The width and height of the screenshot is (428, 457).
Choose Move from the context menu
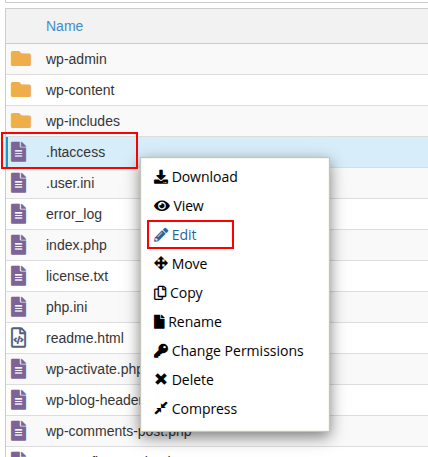point(181,264)
